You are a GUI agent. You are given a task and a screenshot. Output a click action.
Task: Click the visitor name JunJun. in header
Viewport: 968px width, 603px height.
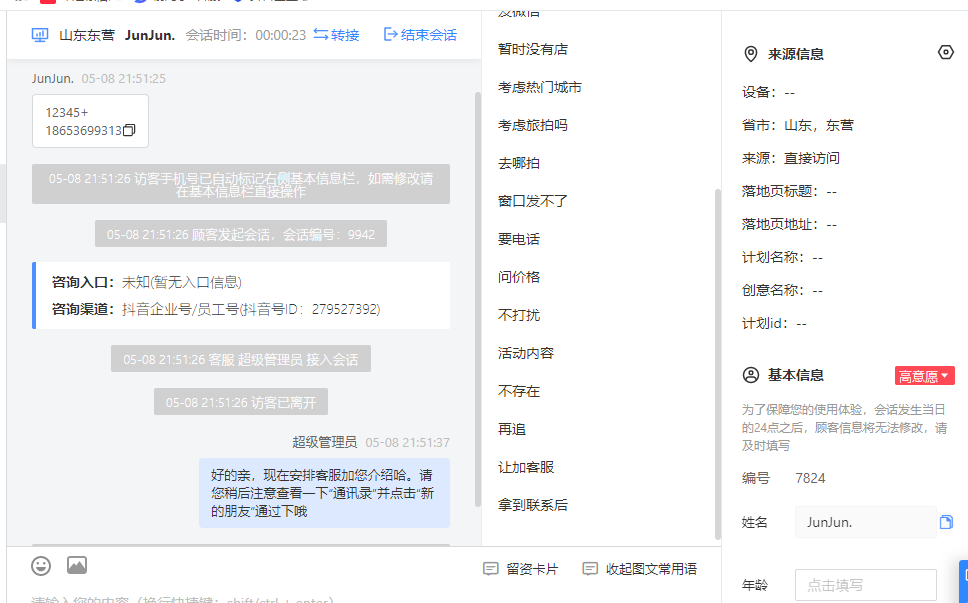point(150,35)
